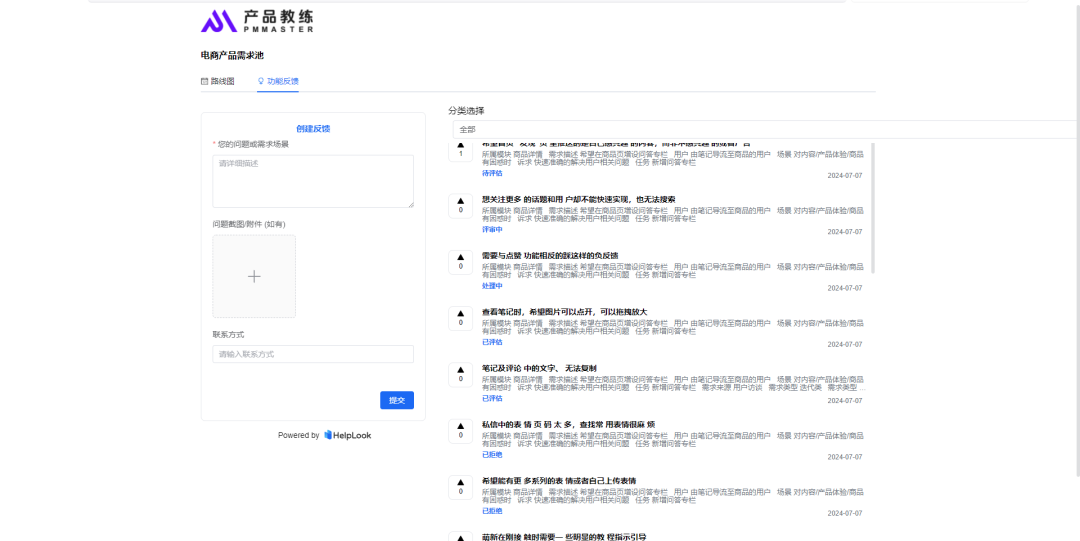Viewport: 1080px width, 541px height.
Task: Click the description text under '笔记及评论中的文字' feedback
Action: (x=672, y=384)
